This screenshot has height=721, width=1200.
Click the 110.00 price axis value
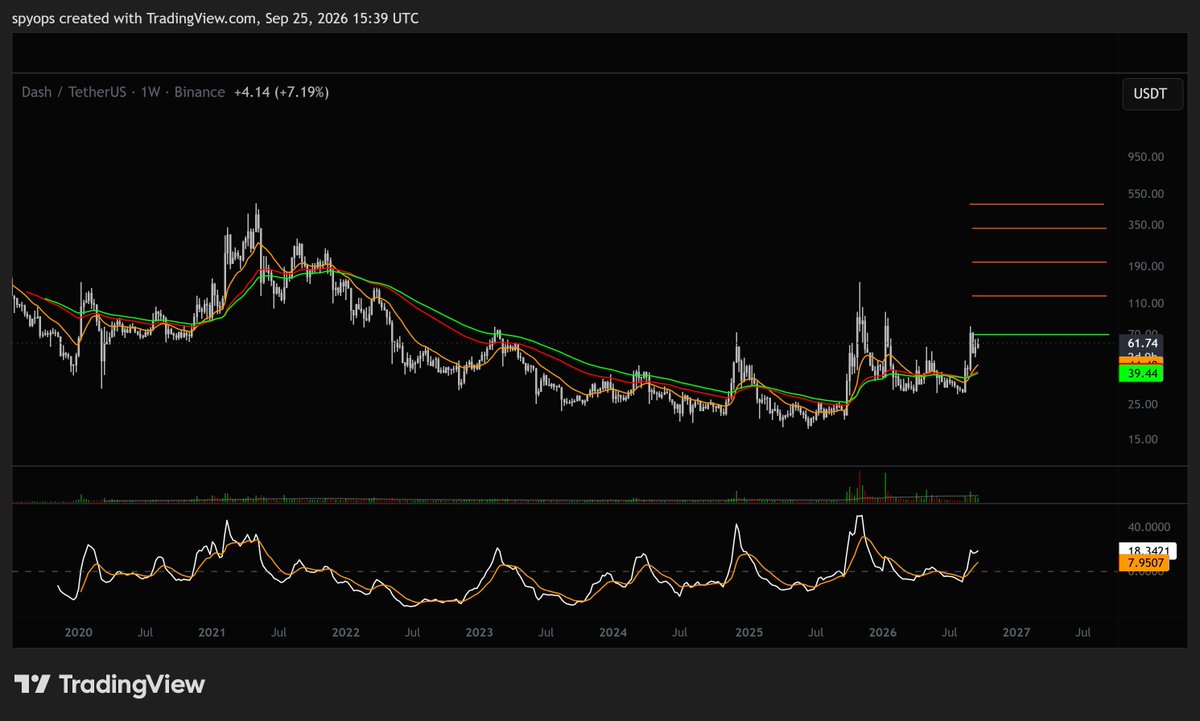1145,303
